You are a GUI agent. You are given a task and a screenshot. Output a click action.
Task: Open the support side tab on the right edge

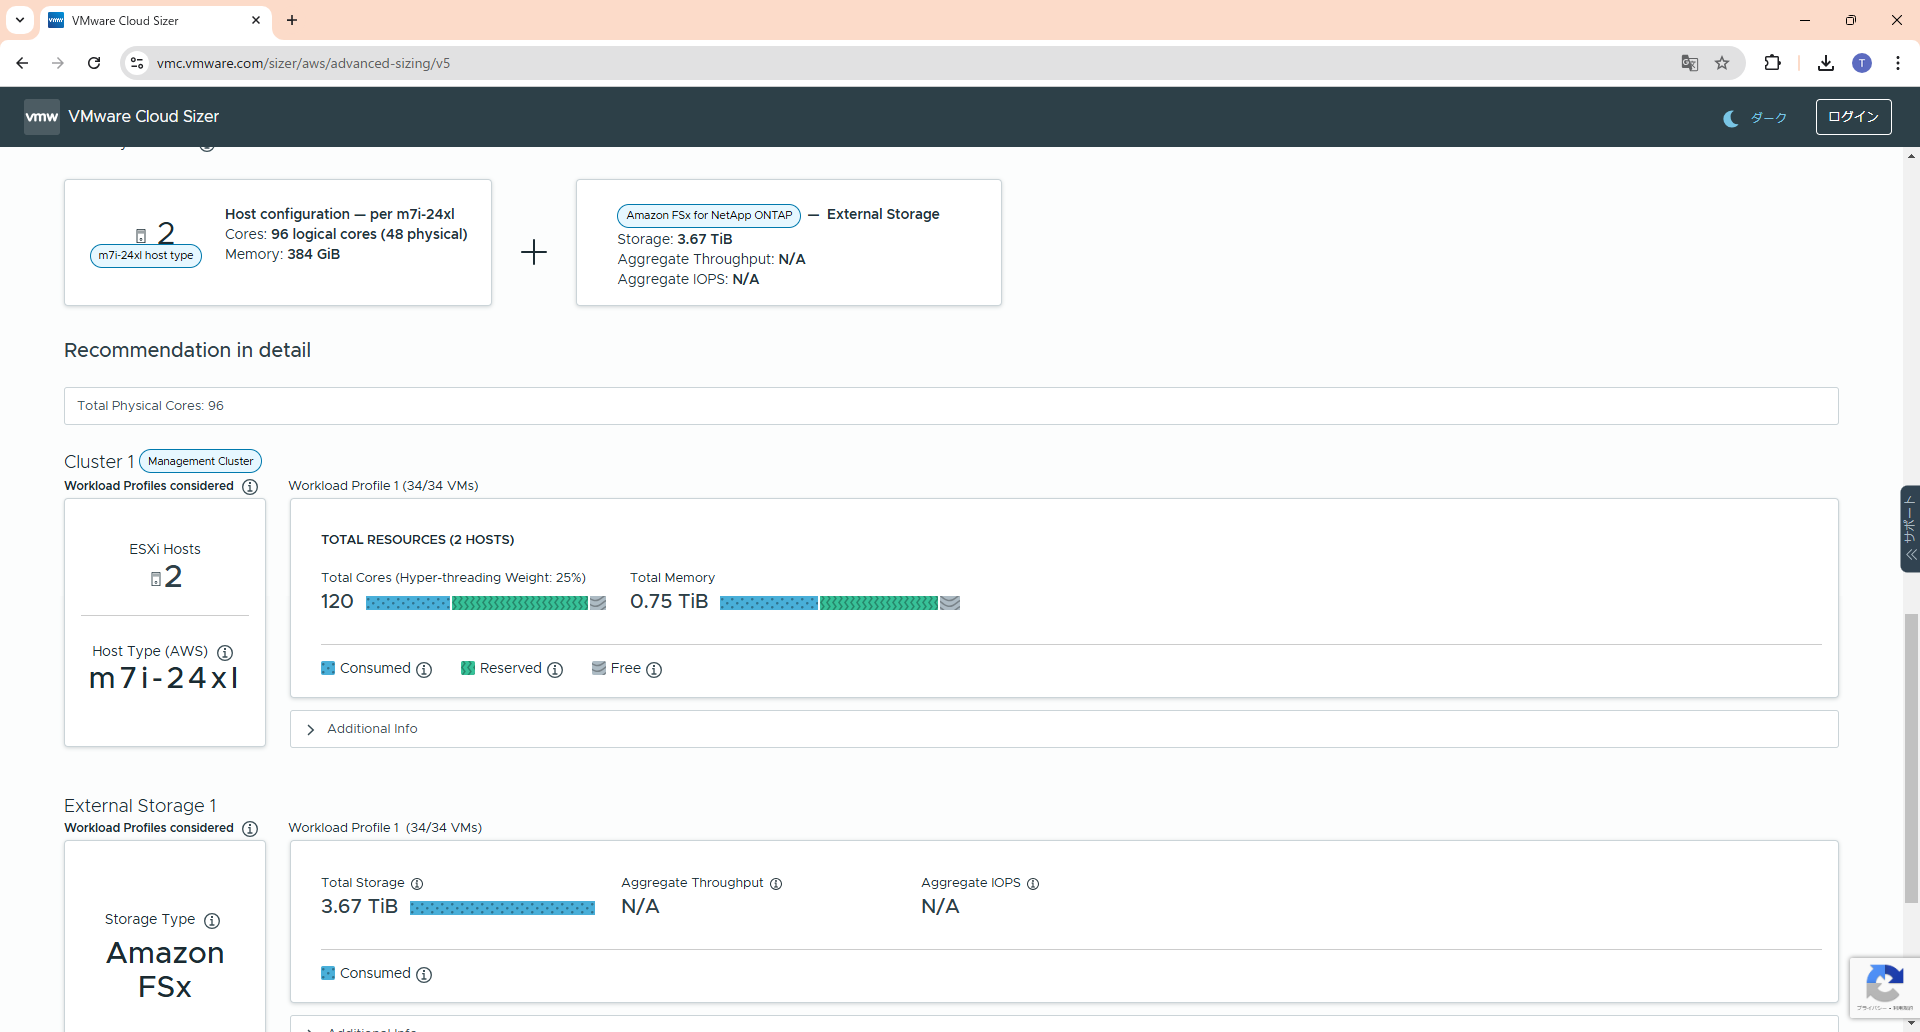click(1910, 528)
